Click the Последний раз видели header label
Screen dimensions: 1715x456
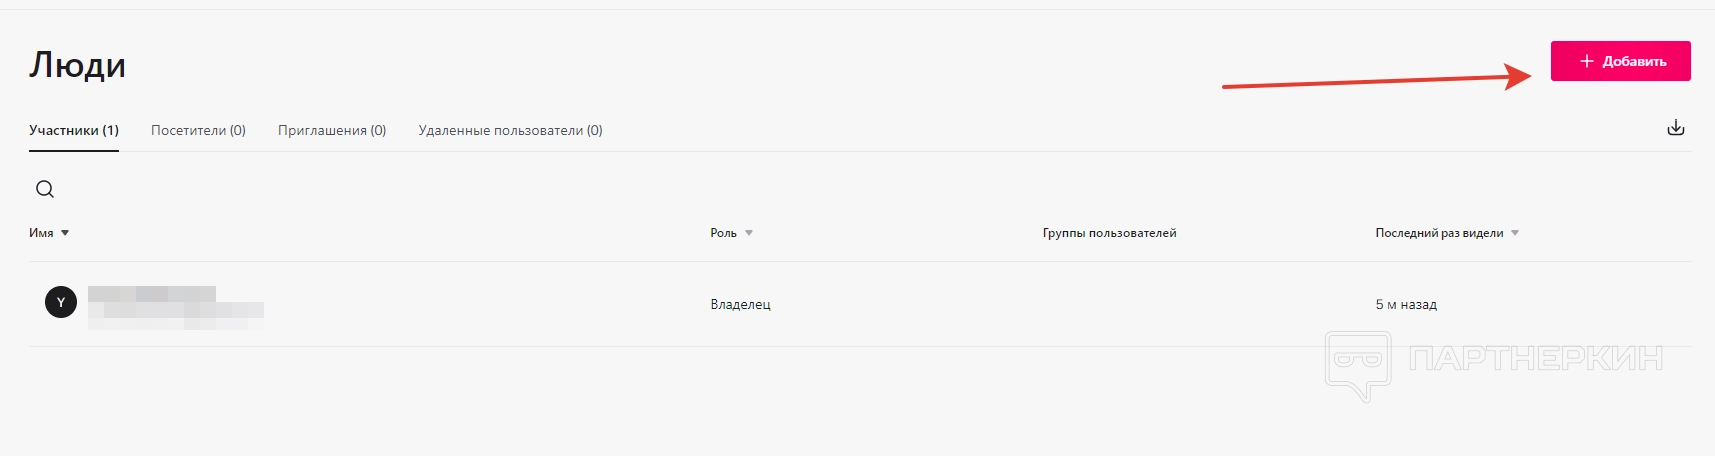tap(1439, 233)
